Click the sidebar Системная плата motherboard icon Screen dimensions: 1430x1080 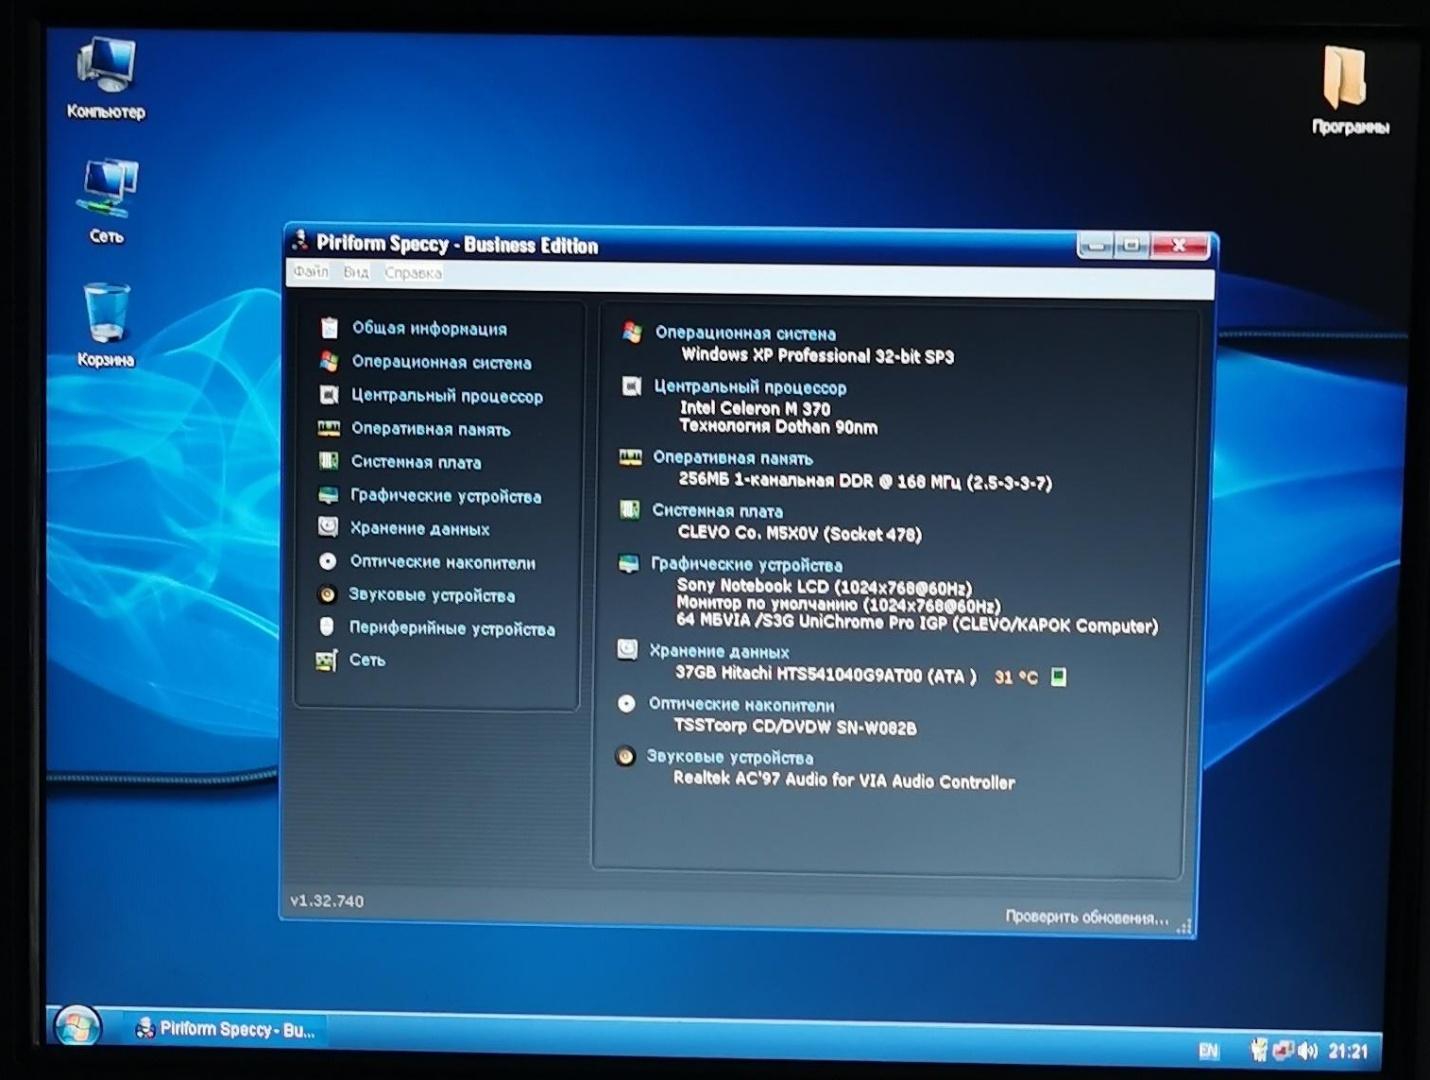[328, 461]
